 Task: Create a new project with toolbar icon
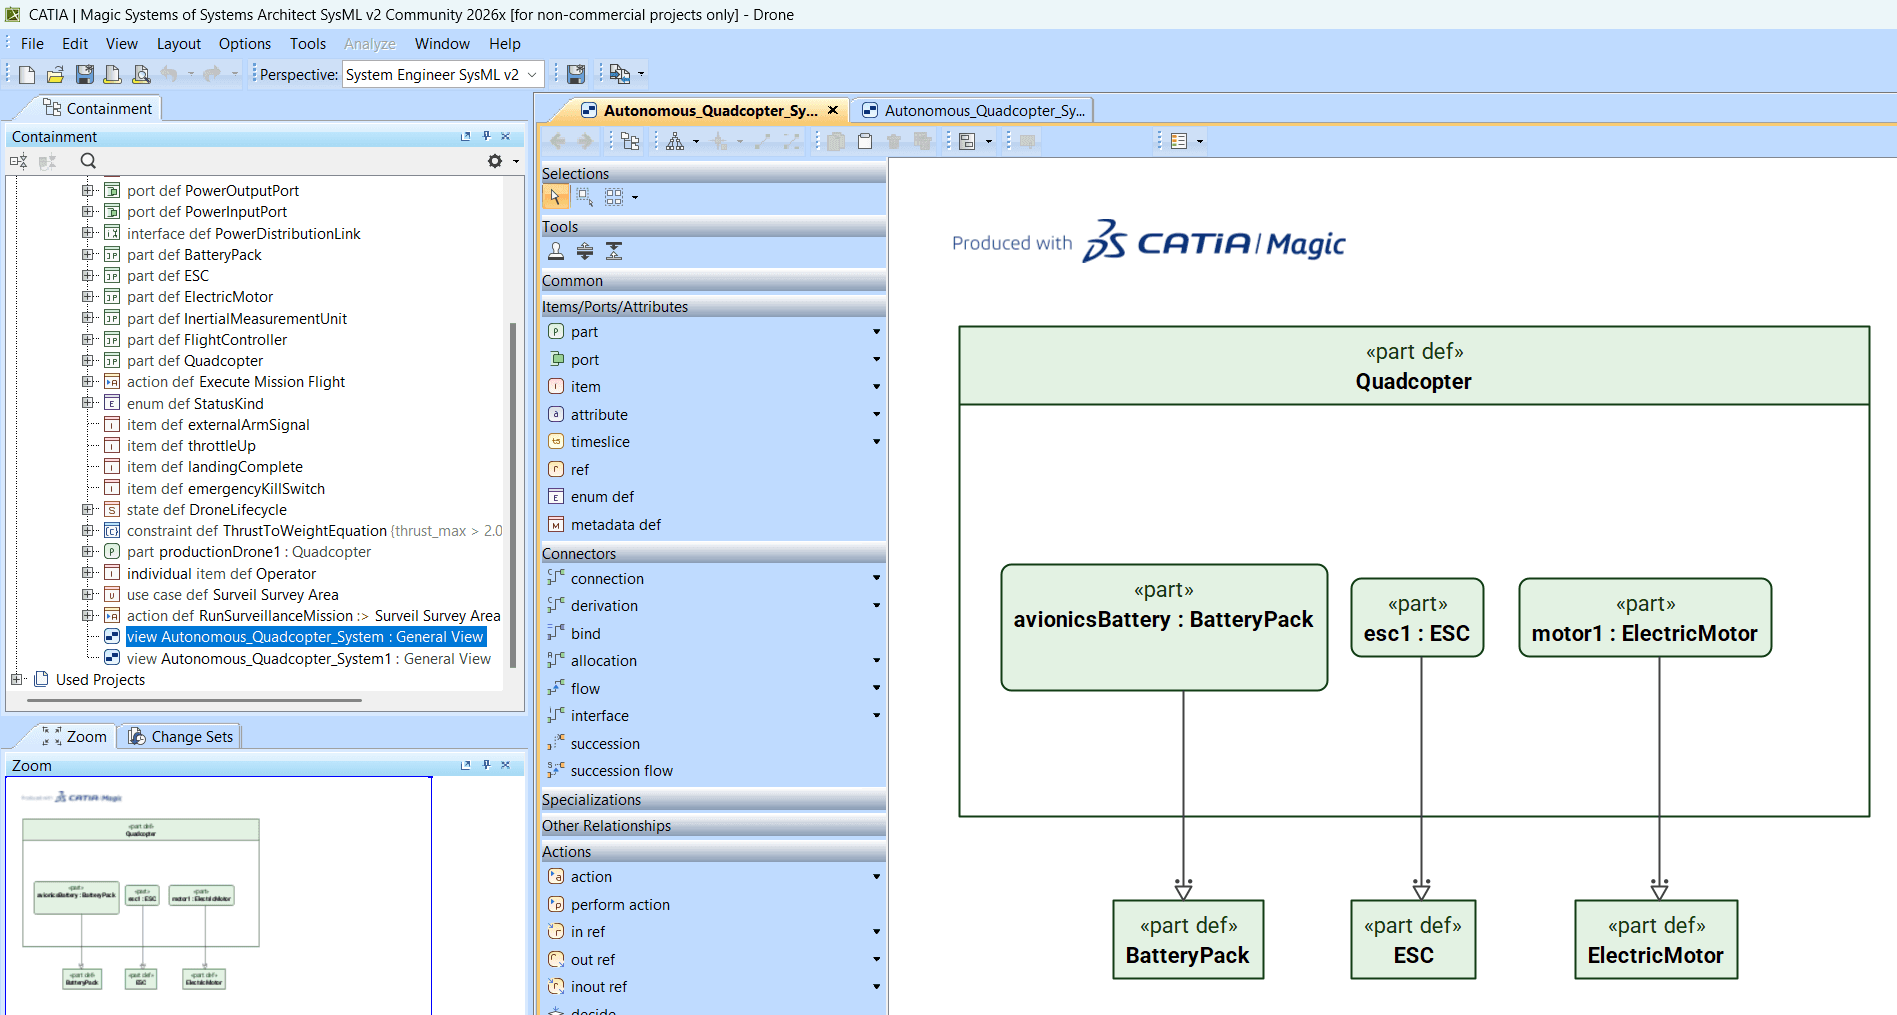coord(27,74)
